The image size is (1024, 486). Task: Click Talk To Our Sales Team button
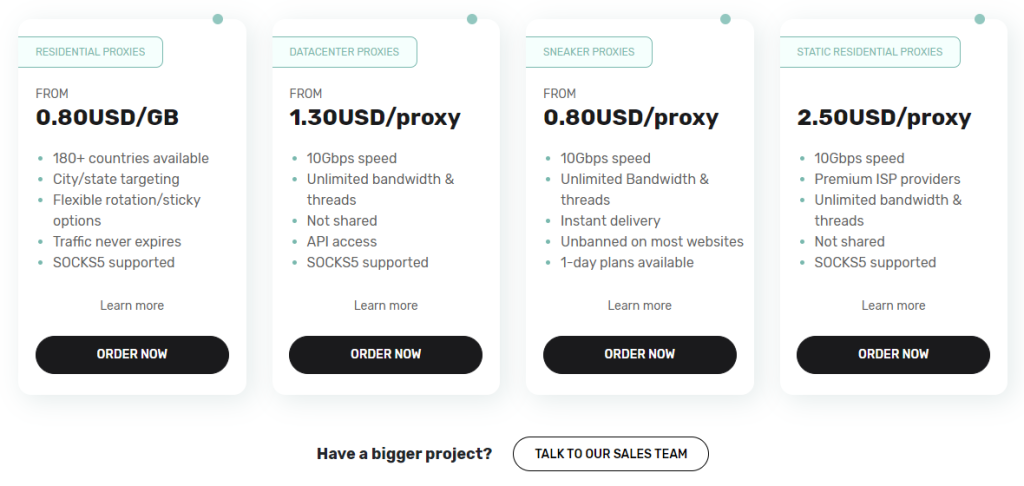(x=611, y=453)
